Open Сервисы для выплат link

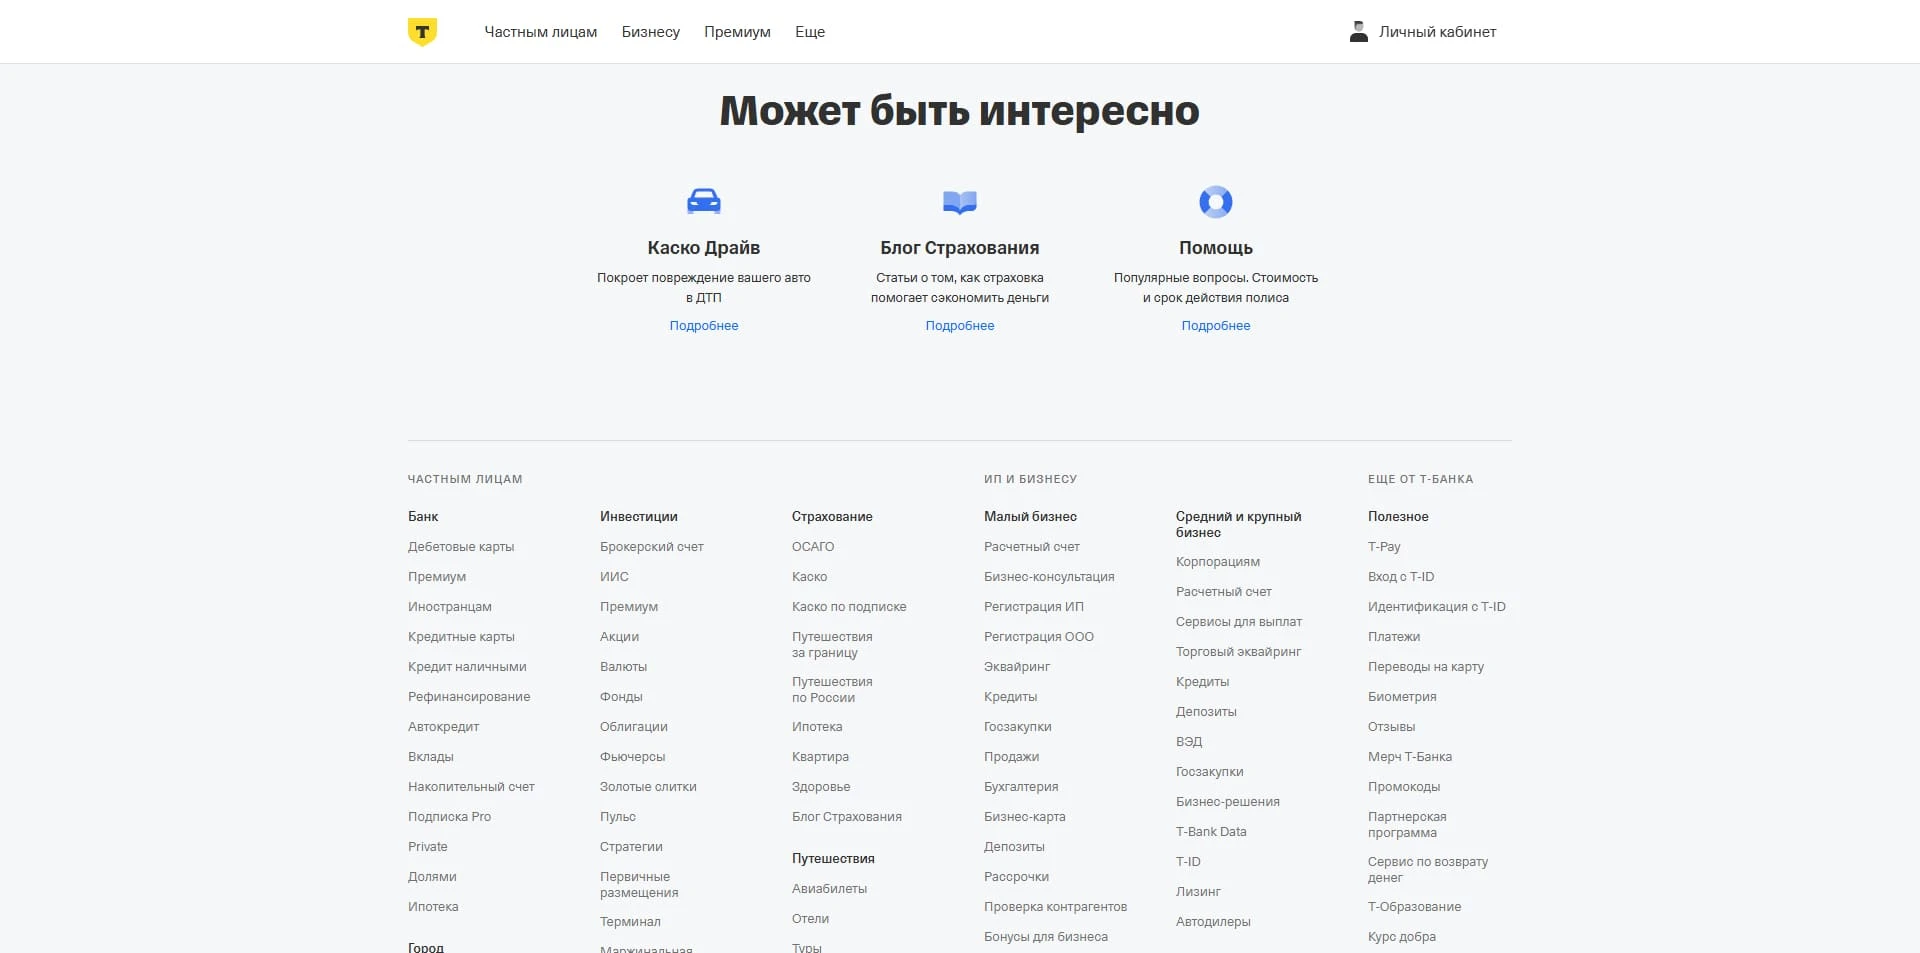coord(1239,622)
